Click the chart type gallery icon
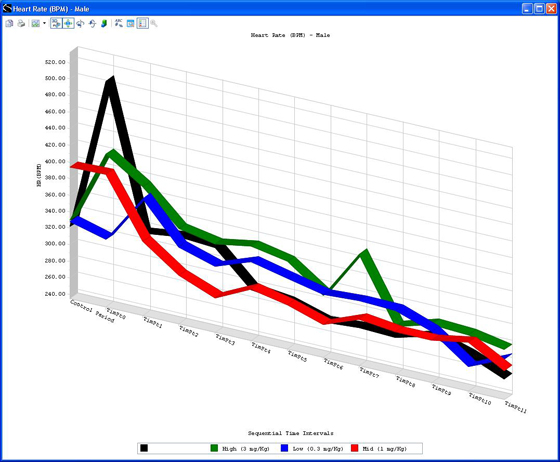The image size is (560, 462). pos(35,24)
